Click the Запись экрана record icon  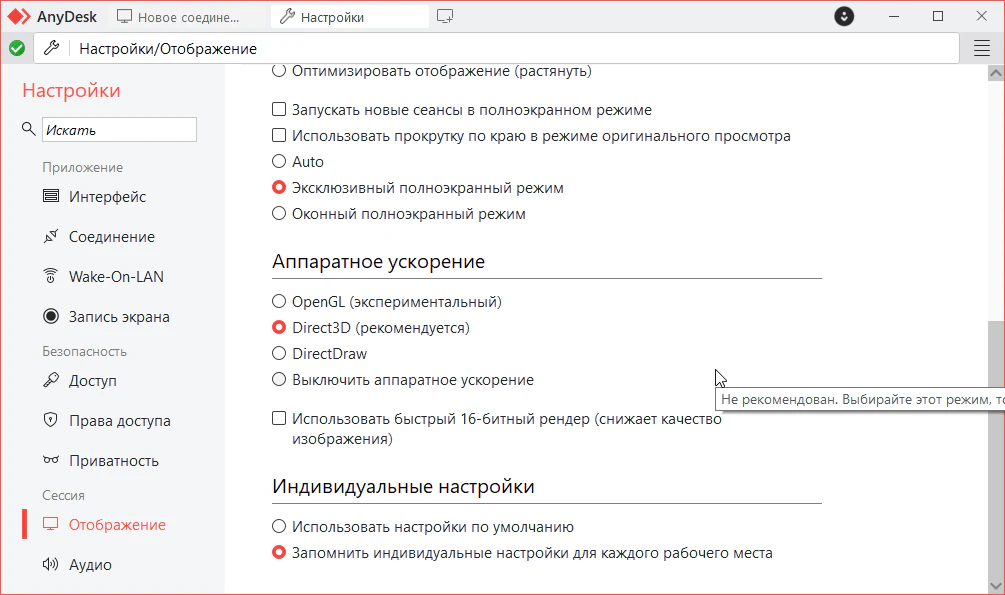pyautogui.click(x=51, y=317)
